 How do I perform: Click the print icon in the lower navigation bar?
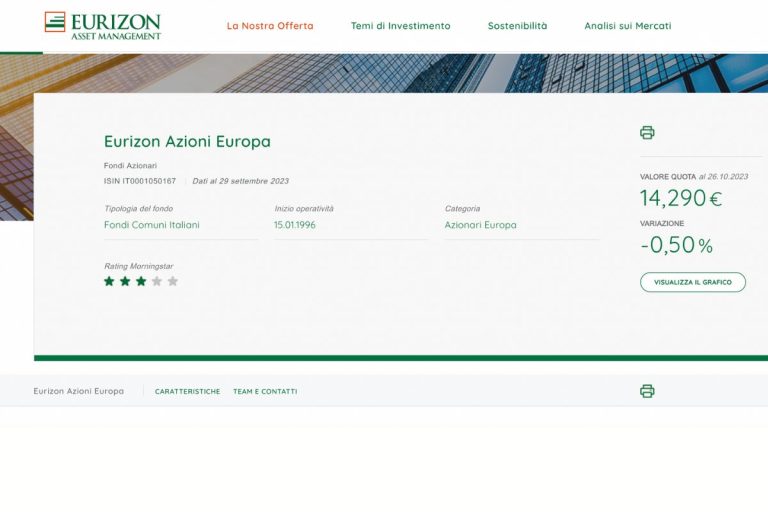(x=647, y=391)
